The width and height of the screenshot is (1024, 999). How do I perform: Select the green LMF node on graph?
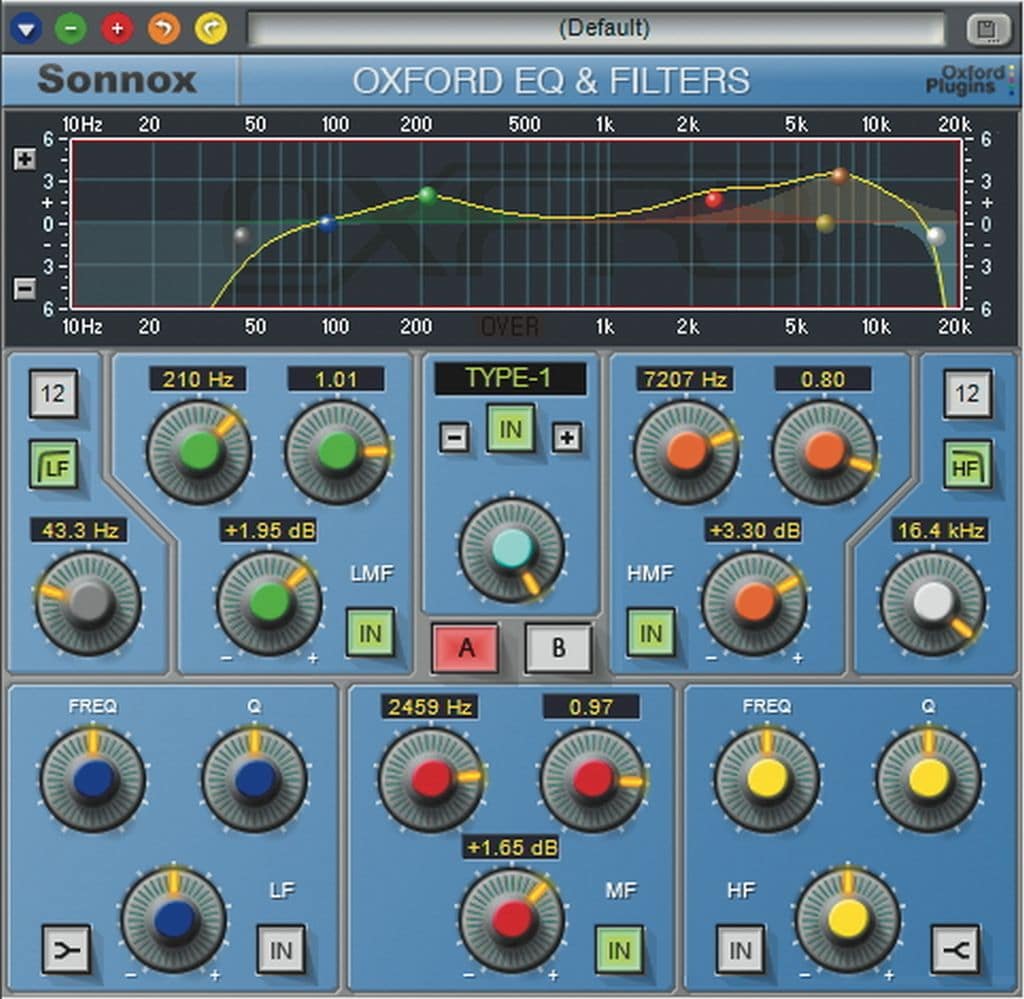click(x=428, y=195)
